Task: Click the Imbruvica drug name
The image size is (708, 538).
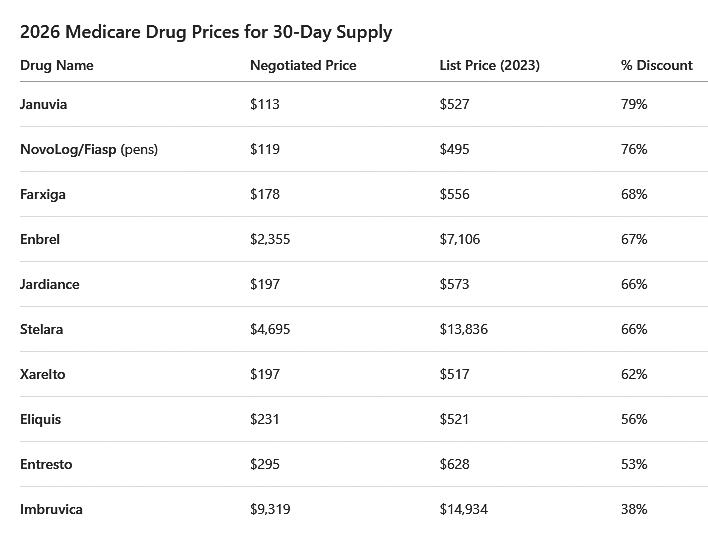Action: click(51, 509)
